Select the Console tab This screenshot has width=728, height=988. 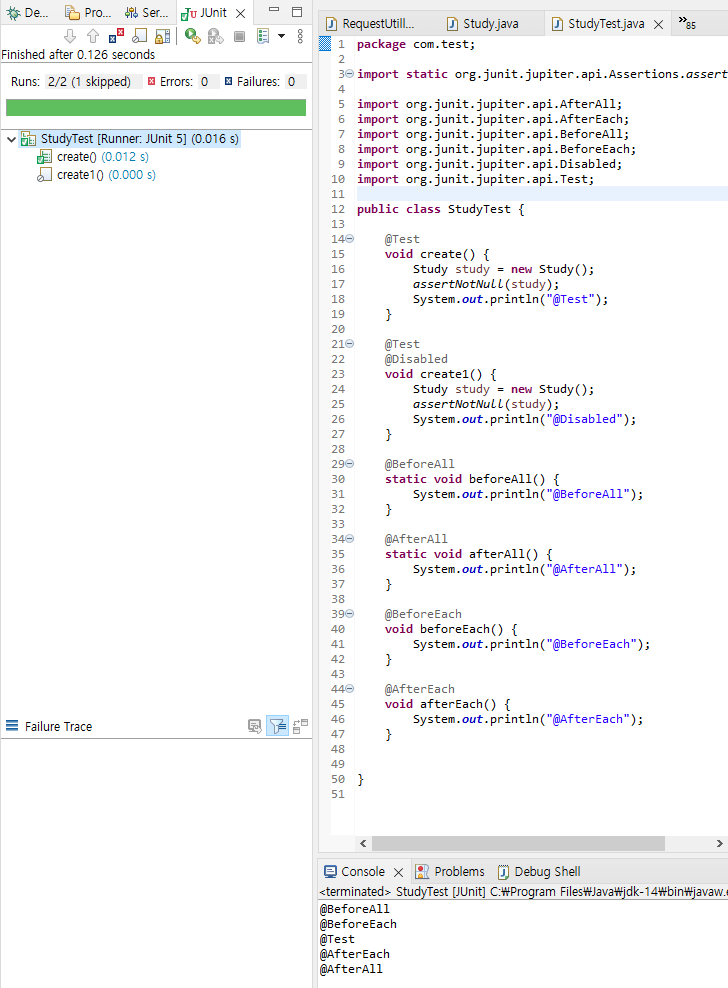354,872
